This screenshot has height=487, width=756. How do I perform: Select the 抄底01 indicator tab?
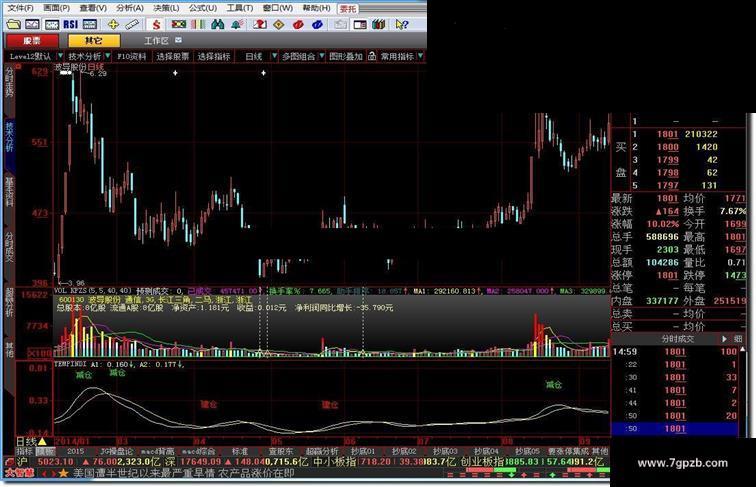coord(363,451)
